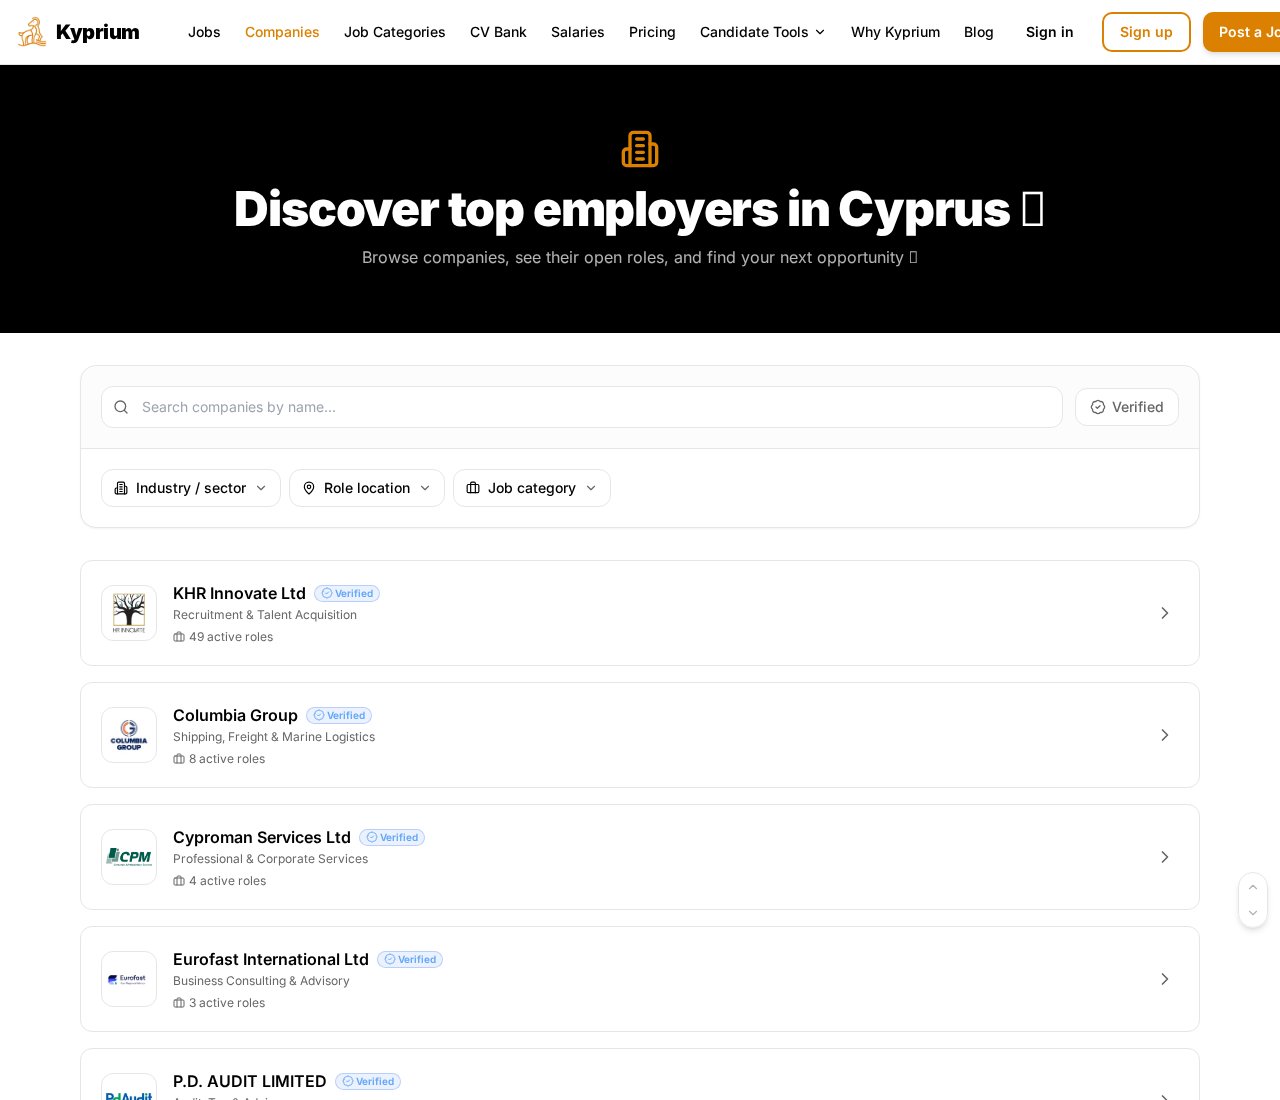Click chevron arrow on KHR Innovate row
The height and width of the screenshot is (1100, 1280).
(x=1165, y=613)
